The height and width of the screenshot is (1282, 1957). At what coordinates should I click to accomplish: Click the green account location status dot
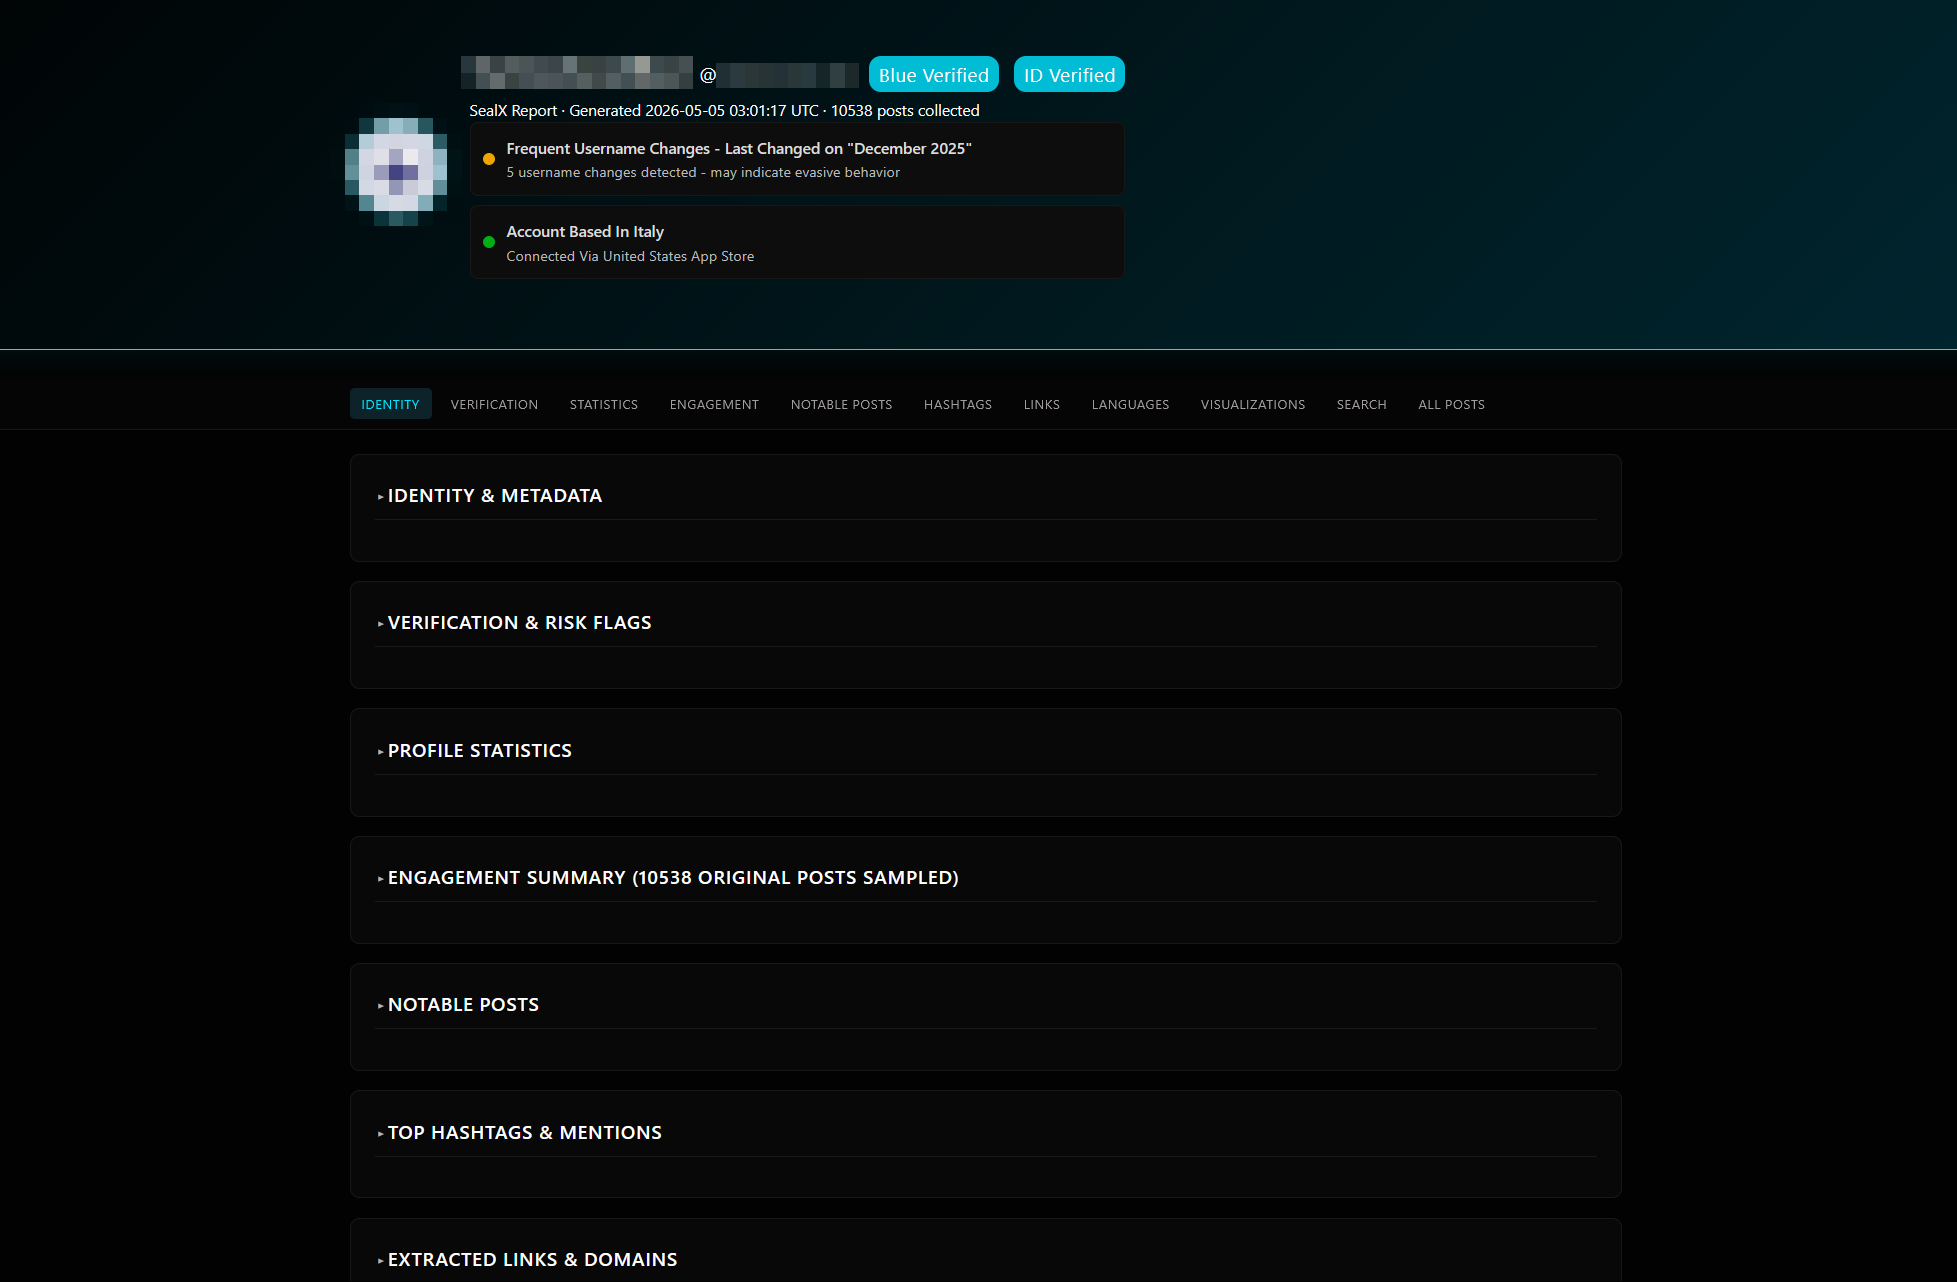tap(489, 242)
